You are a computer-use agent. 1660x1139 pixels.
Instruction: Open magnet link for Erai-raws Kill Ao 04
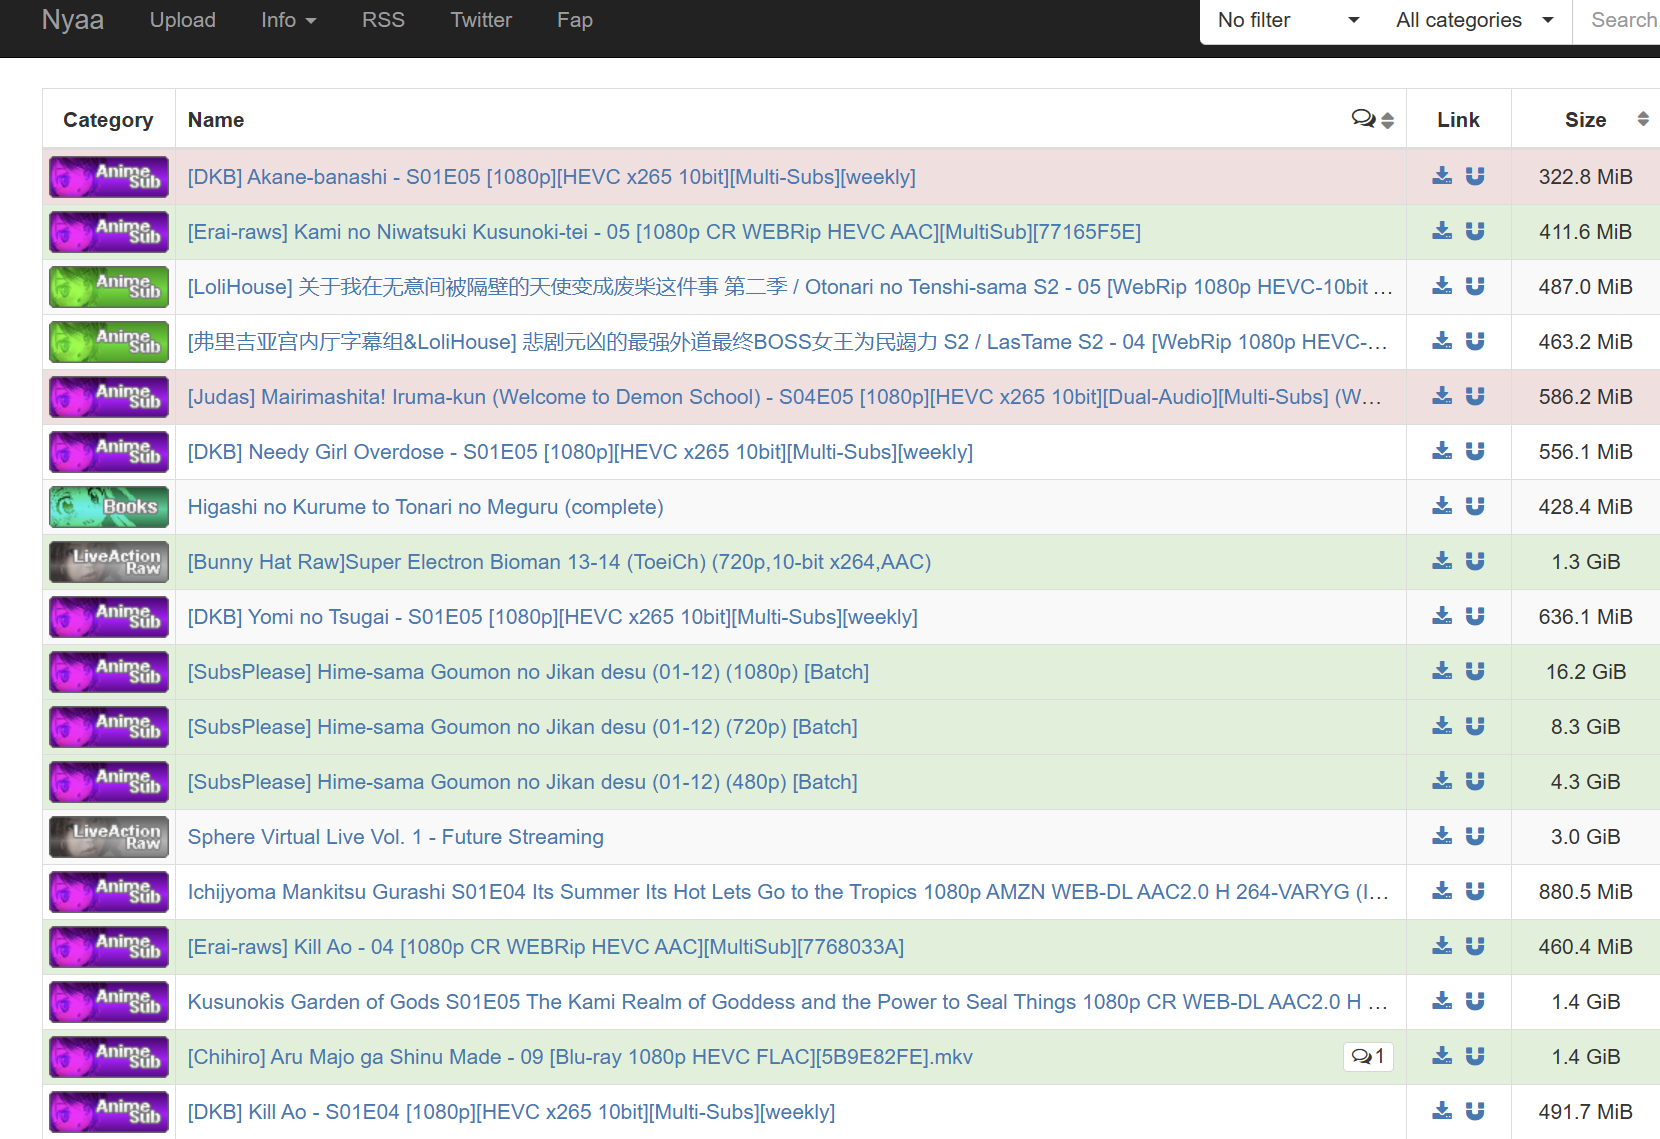point(1475,946)
